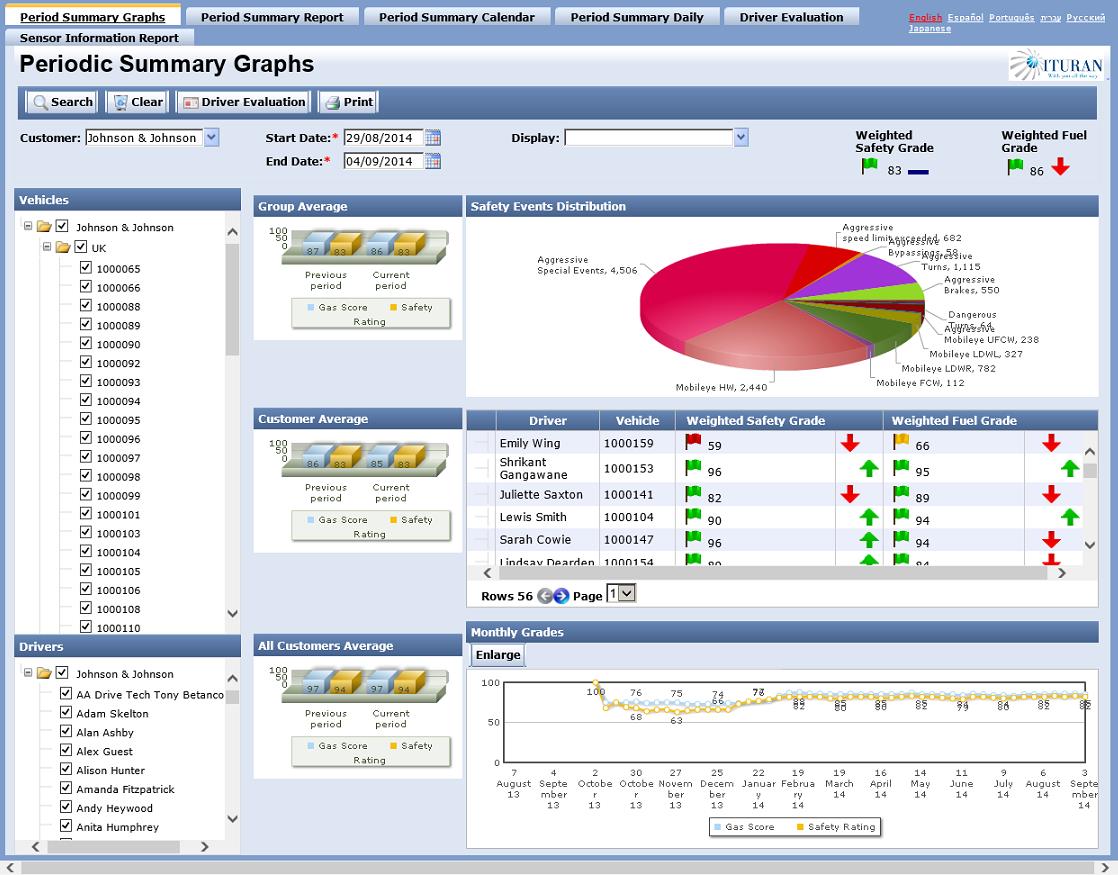Click Emily Wing's red safety flag
Image resolution: width=1118 pixels, height=875 pixels.
point(693,442)
